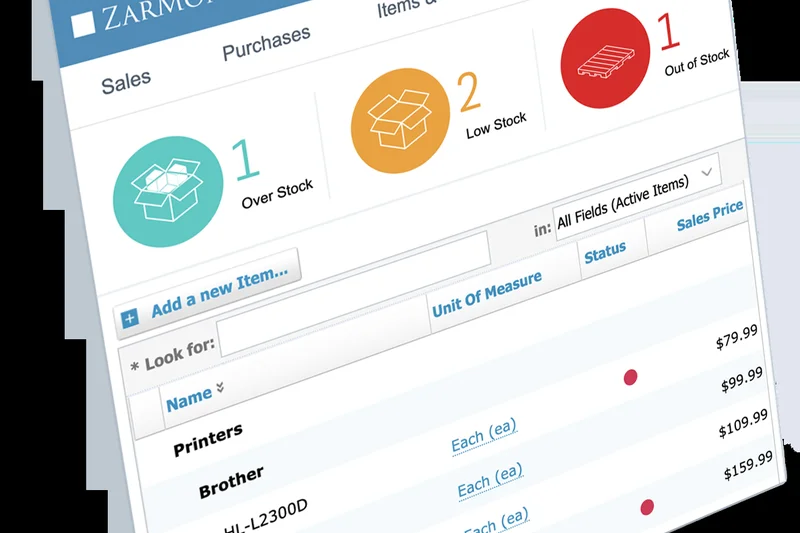
Task: Click the ZarMoney logo square
Action: pos(85,23)
